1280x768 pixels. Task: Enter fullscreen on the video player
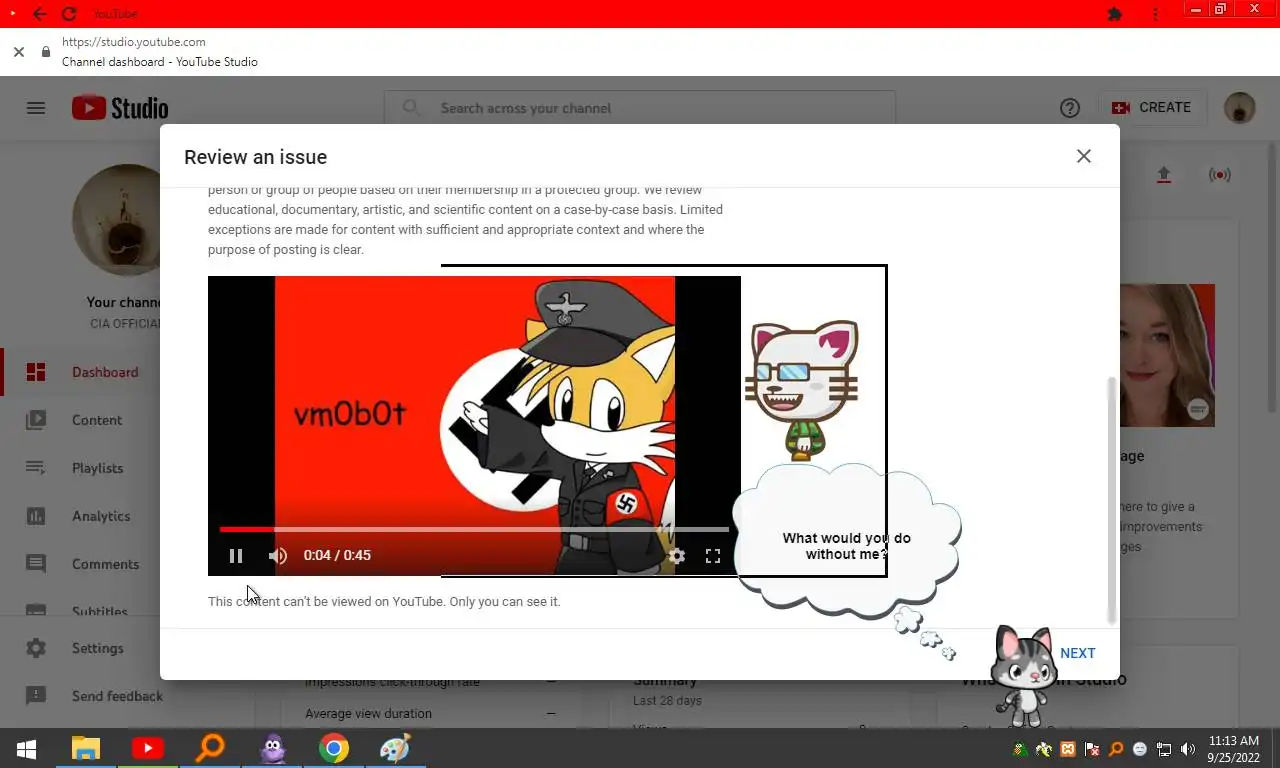[x=713, y=556]
